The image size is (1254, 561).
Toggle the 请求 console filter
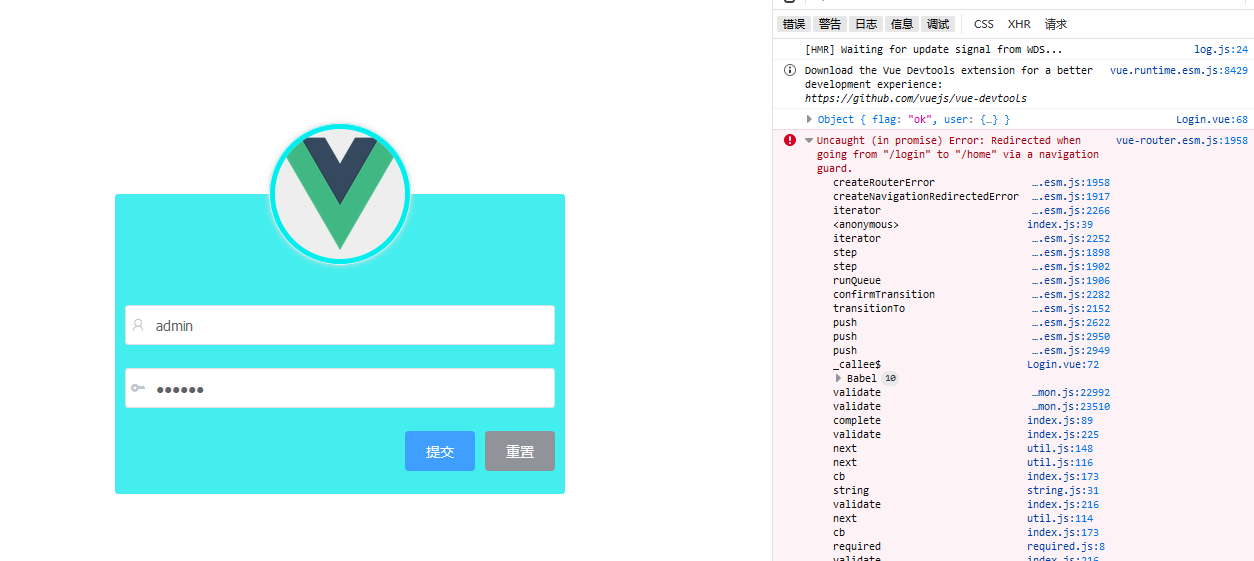pyautogui.click(x=1056, y=24)
